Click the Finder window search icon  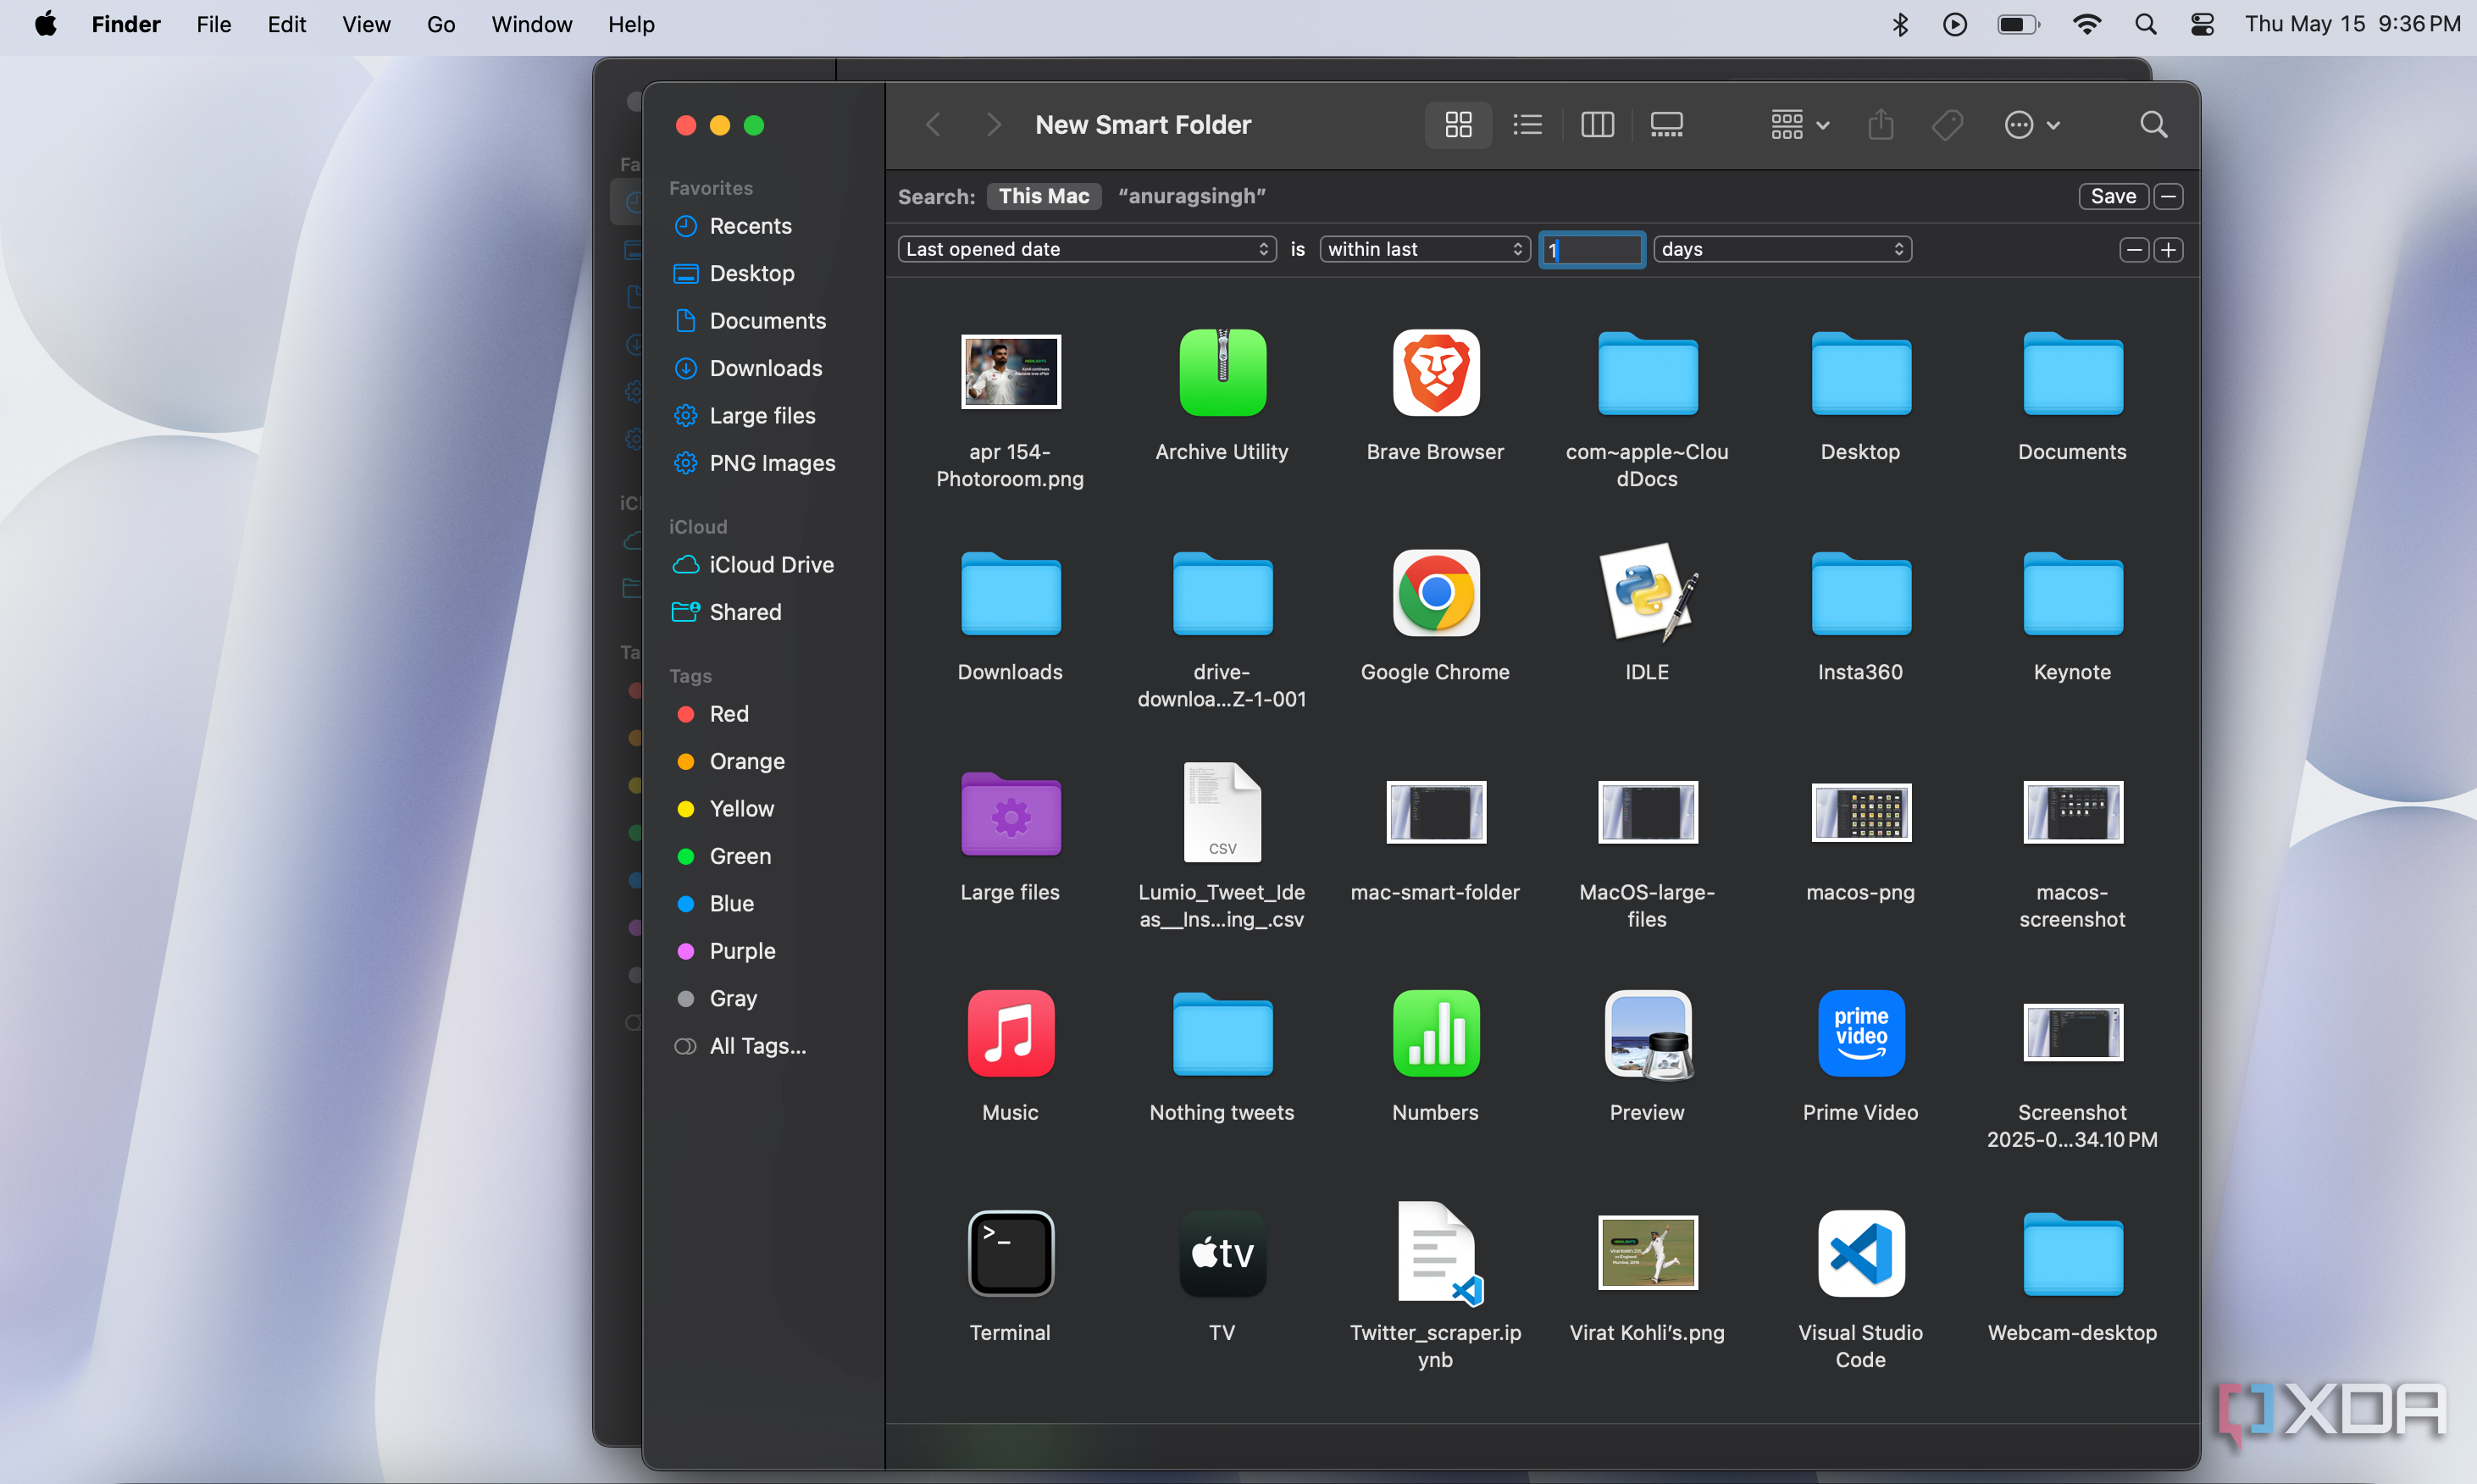pyautogui.click(x=2153, y=124)
